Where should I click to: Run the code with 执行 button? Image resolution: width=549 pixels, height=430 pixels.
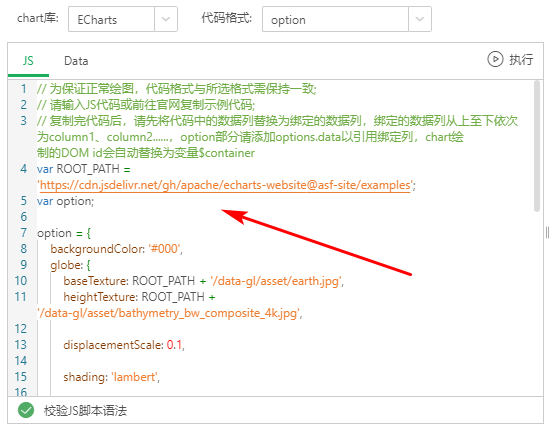[510, 59]
